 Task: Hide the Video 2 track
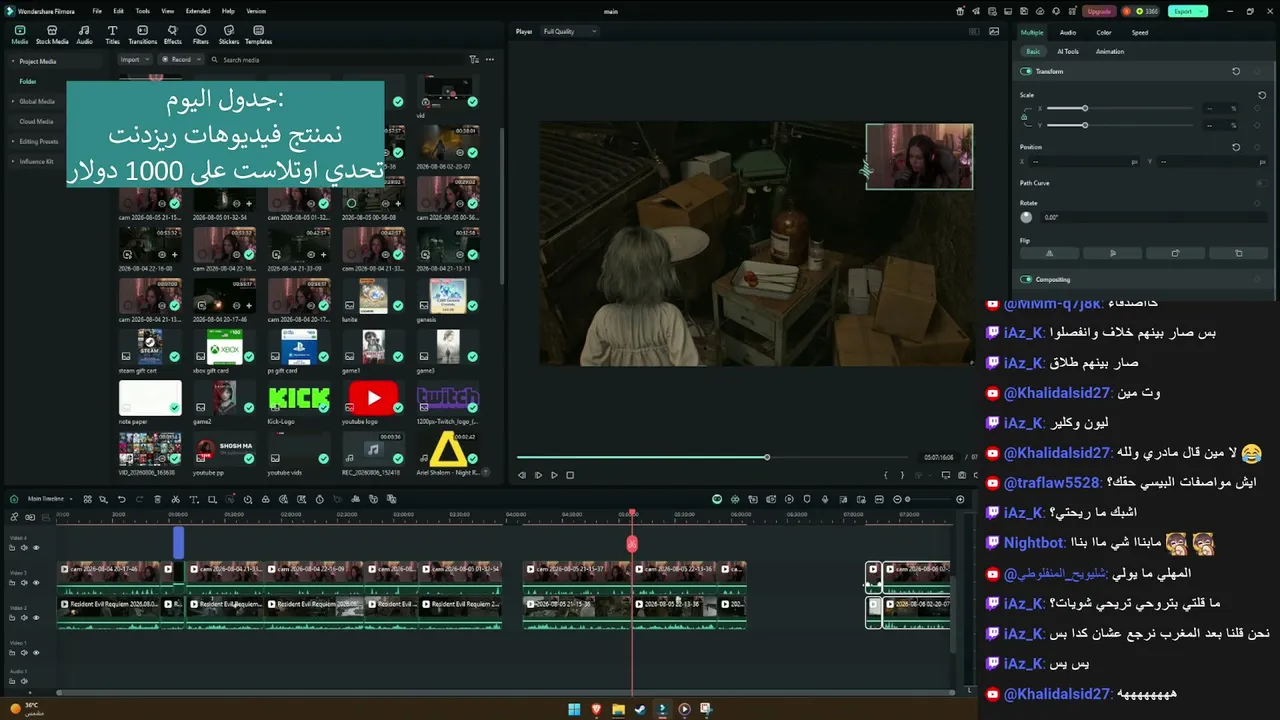tap(36, 618)
